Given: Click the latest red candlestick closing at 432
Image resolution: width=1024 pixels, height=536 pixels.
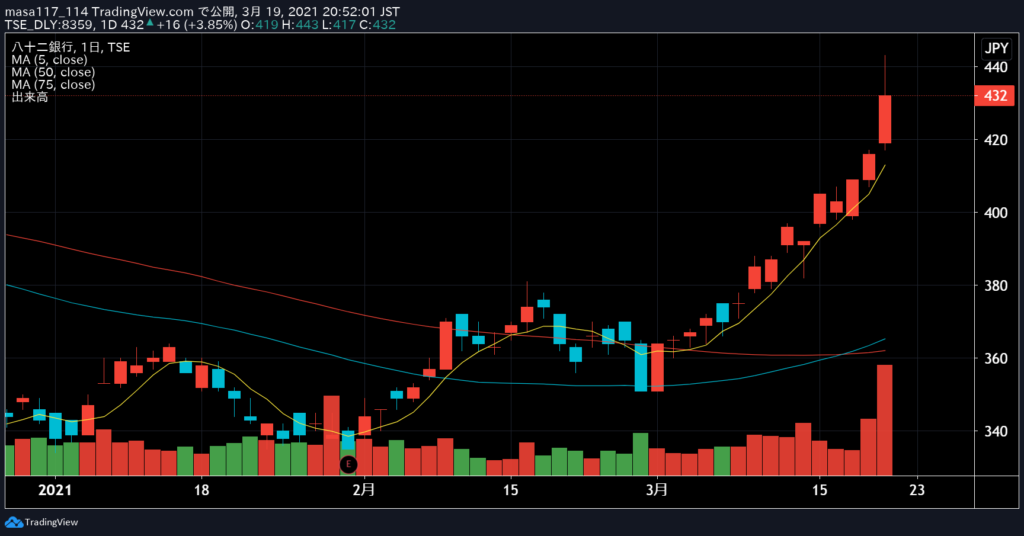Looking at the screenshot, I should (x=885, y=119).
